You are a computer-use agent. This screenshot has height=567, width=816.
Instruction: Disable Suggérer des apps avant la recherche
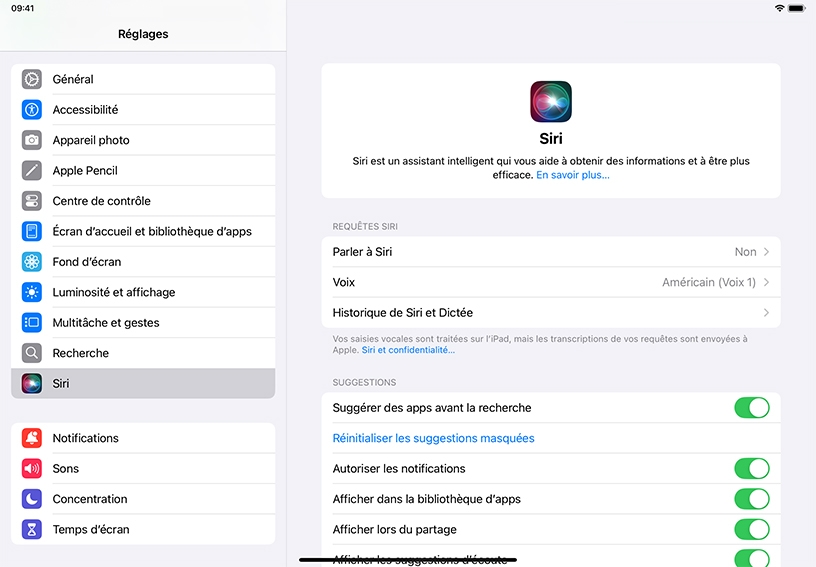pos(752,408)
